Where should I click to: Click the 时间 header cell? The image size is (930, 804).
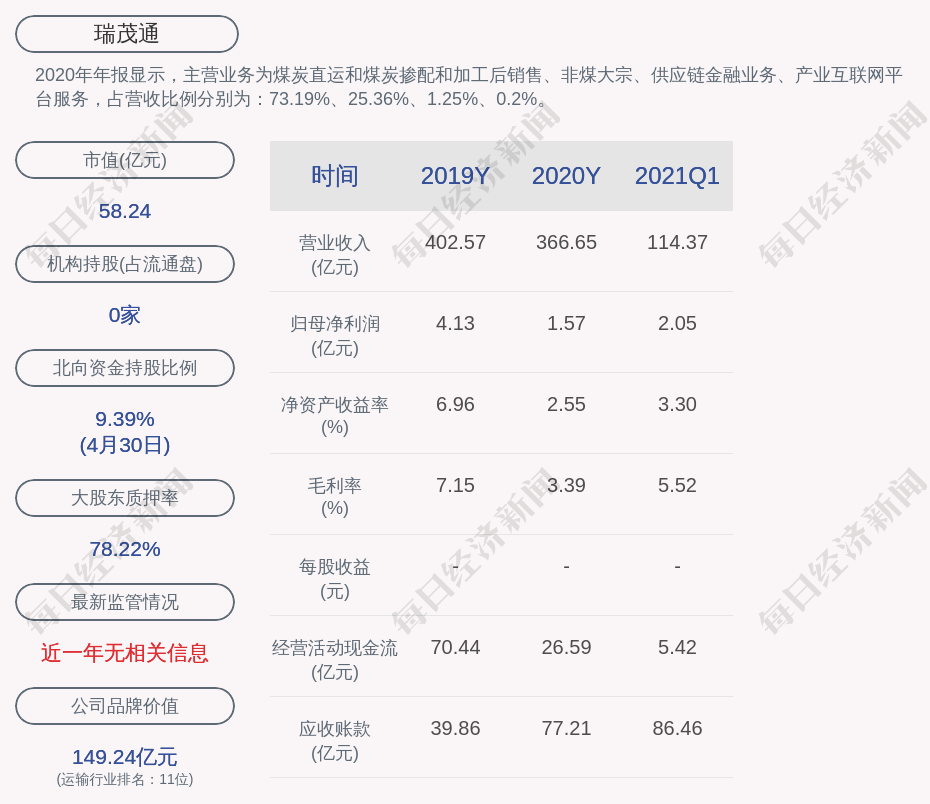(334, 176)
